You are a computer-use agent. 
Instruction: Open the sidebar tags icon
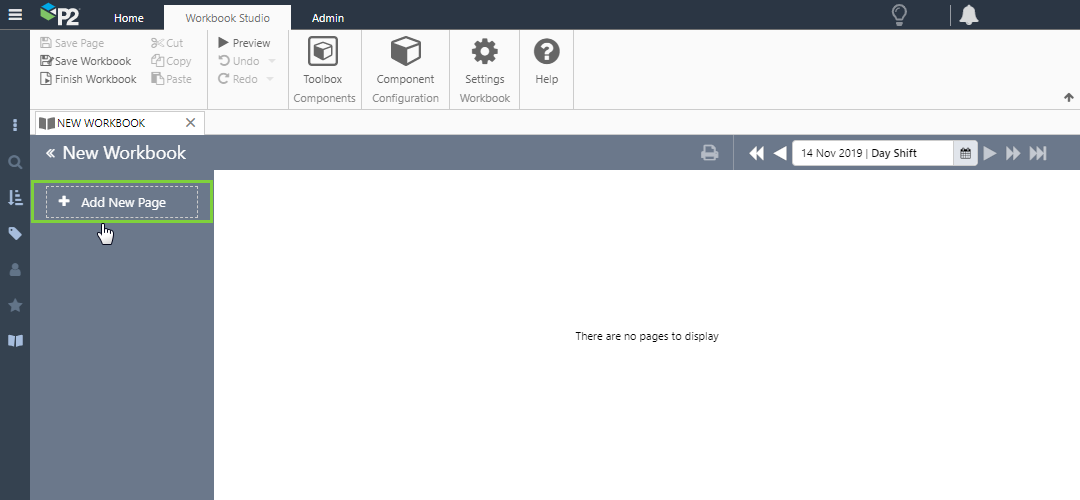click(15, 234)
